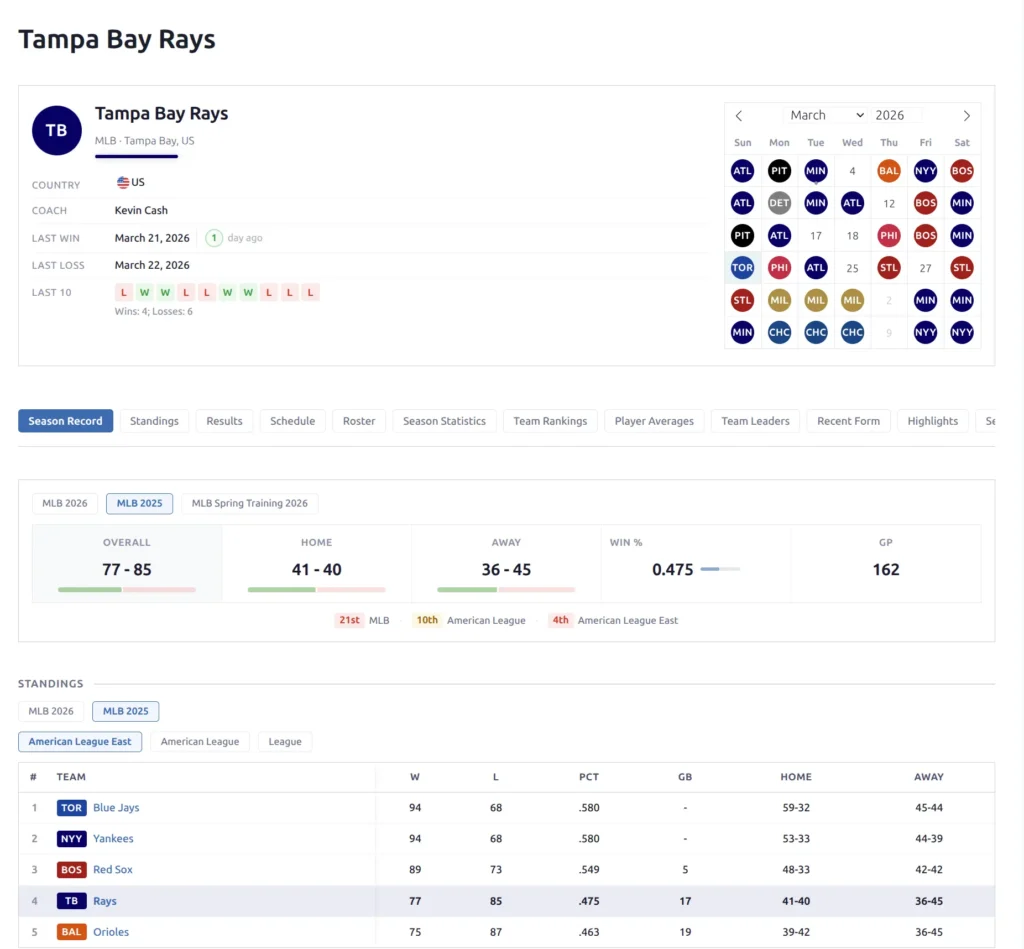Choose League standings view
Image resolution: width=1024 pixels, height=949 pixels.
point(285,742)
